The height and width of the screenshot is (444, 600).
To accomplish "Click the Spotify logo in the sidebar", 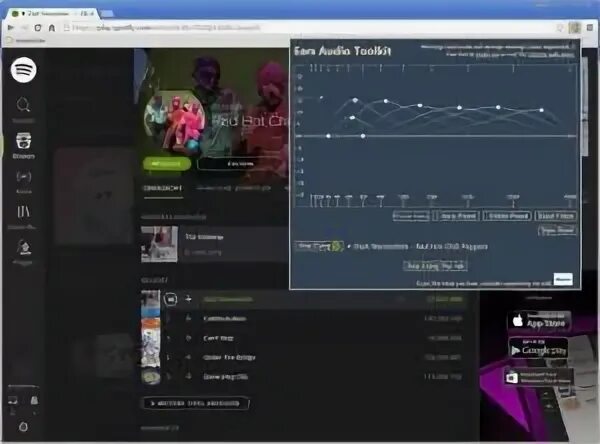I will point(24,70).
